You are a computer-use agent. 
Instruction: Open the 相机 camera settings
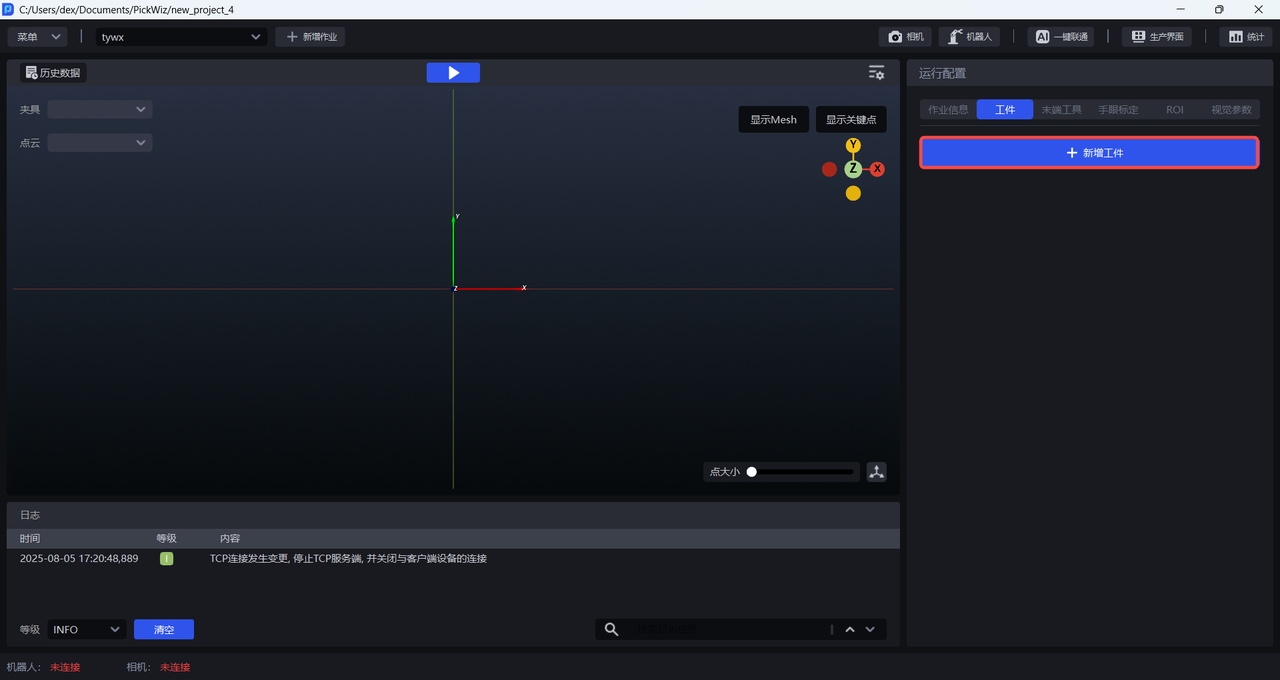tap(906, 37)
